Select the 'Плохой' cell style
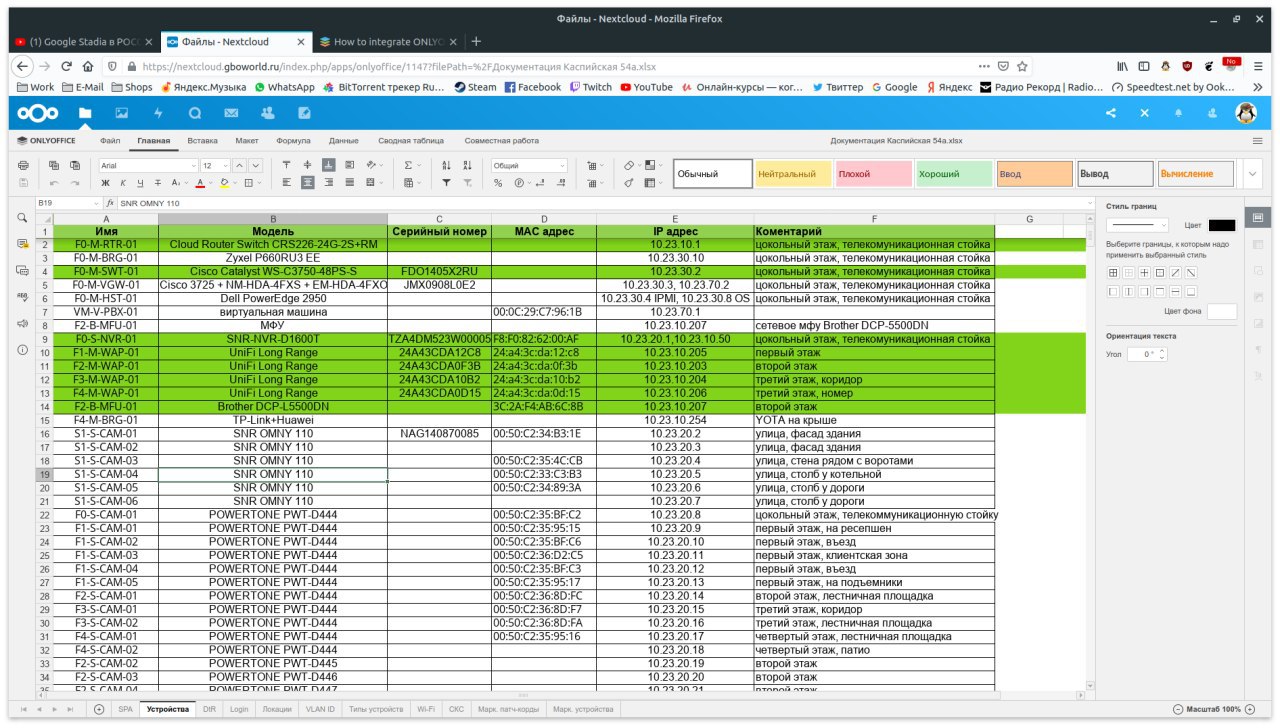This screenshot has width=1280, height=728. pos(873,174)
